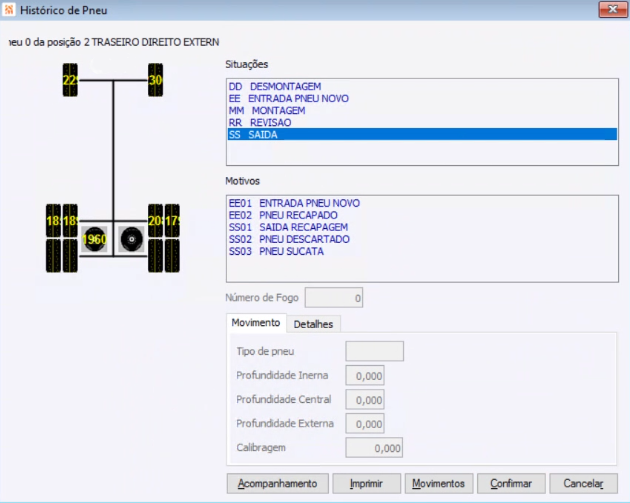This screenshot has height=503, width=630.
Task: Select the highlighted SS SAIDA situation
Action: point(422,135)
